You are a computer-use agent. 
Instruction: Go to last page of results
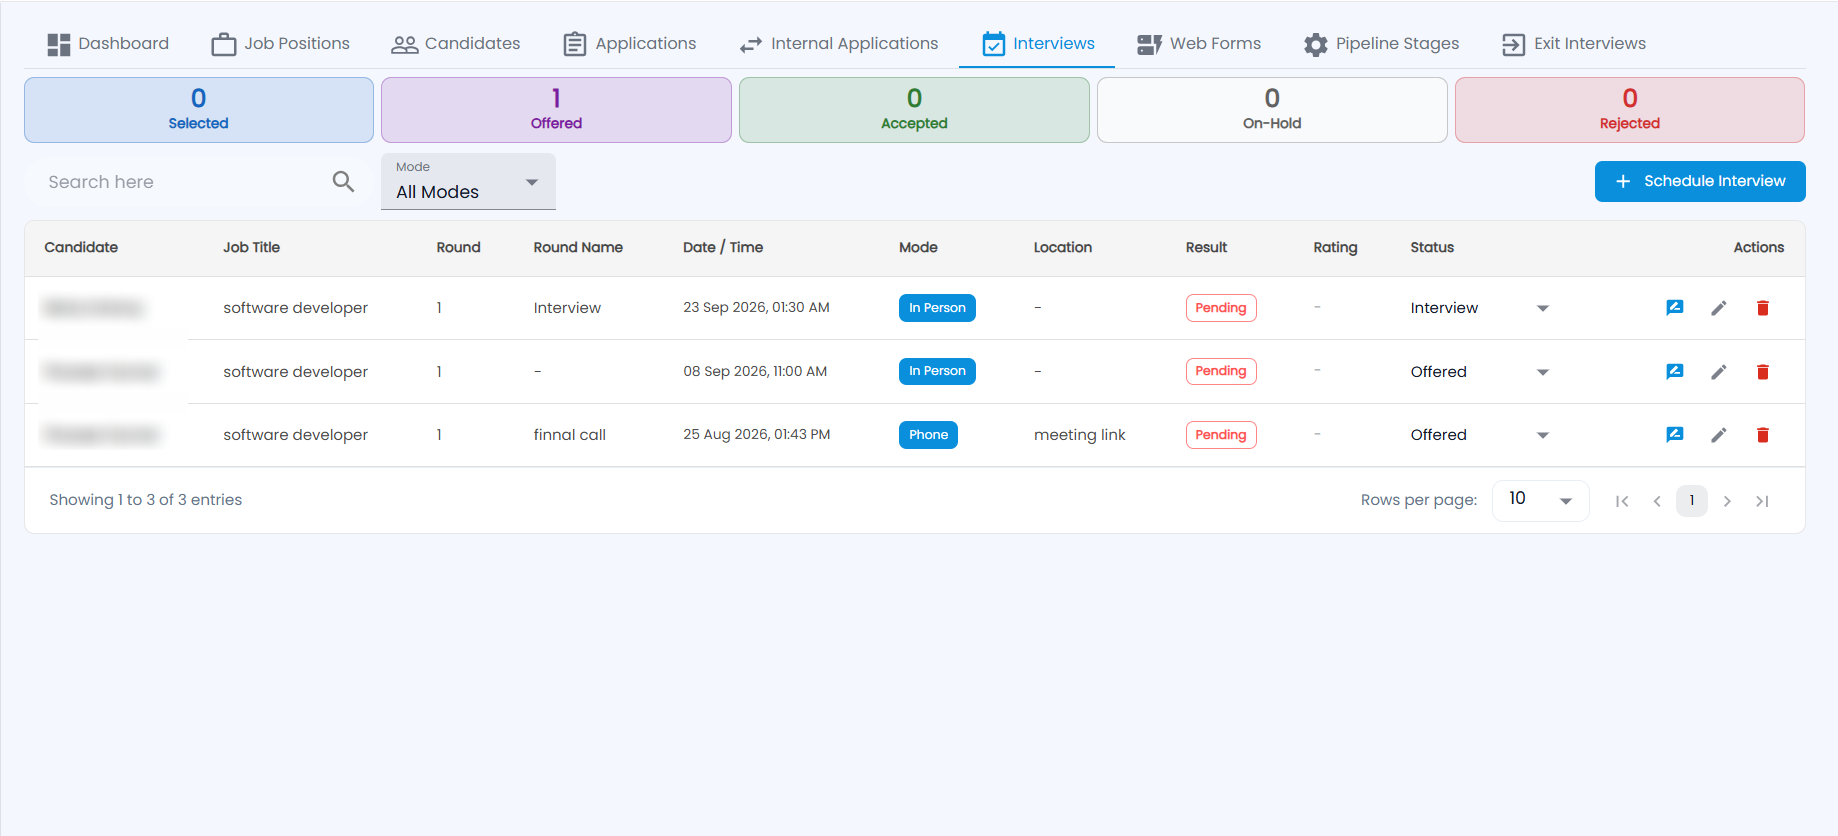click(1762, 501)
